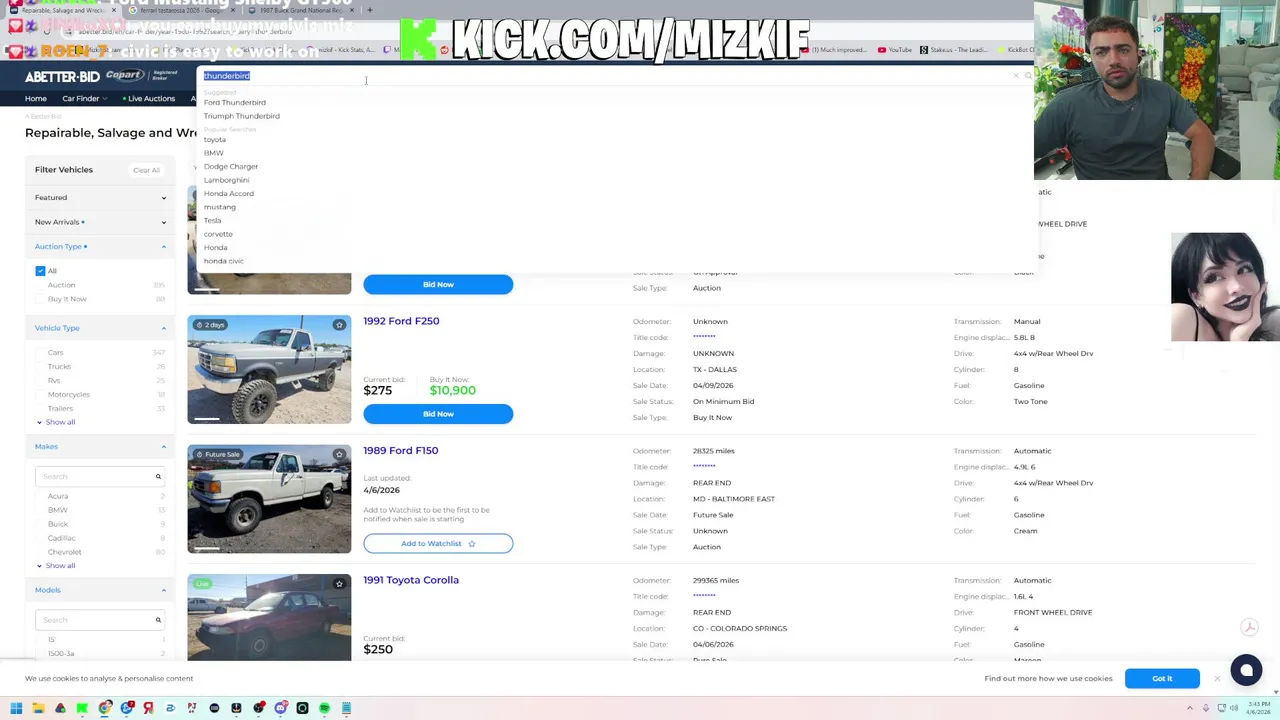The width and height of the screenshot is (1280, 720).
Task: Check the BMW make filter
Action: 40,510
